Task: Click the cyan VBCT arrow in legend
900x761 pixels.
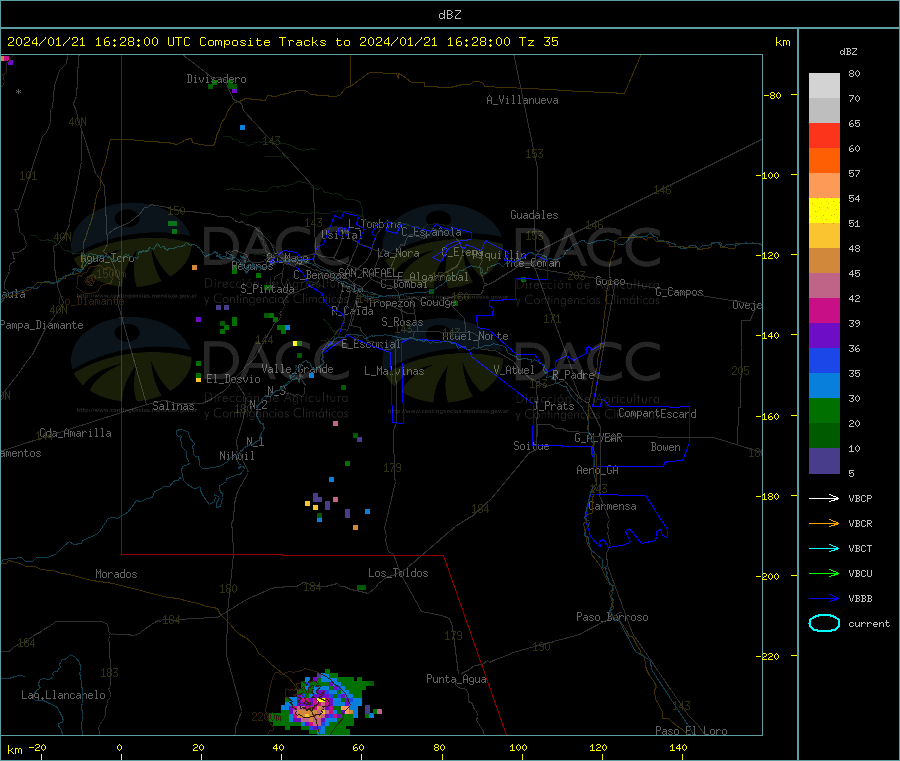Action: pyautogui.click(x=824, y=548)
